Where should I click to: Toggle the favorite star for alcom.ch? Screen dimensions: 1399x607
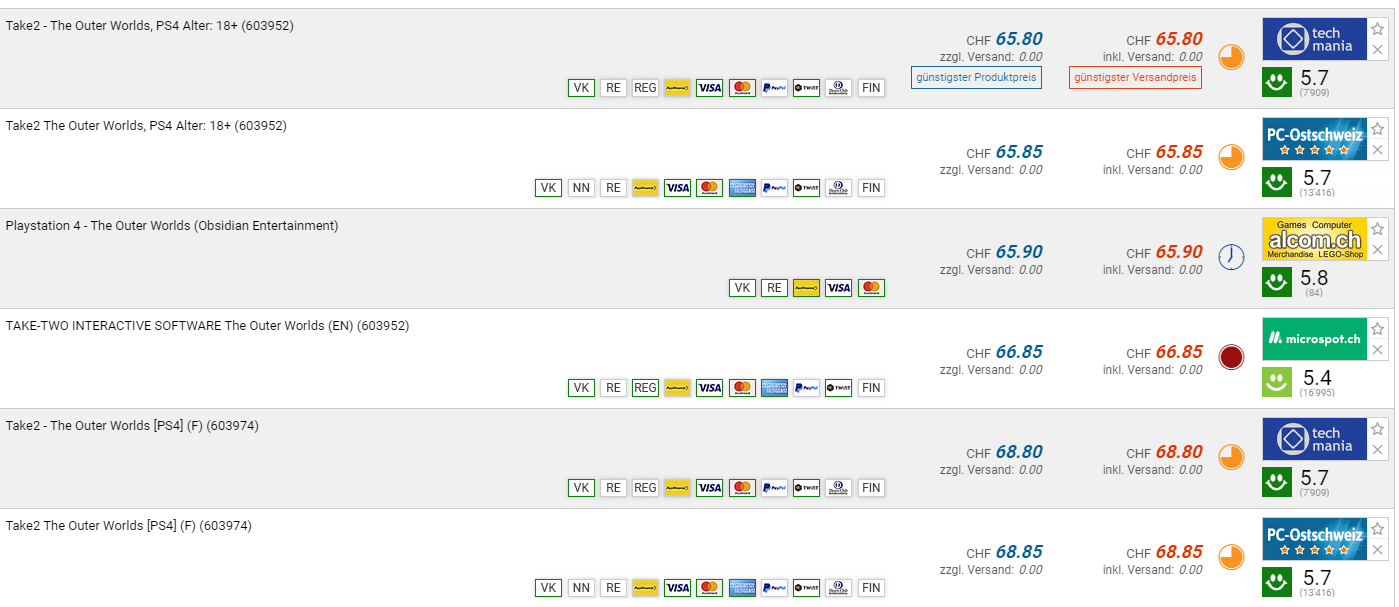[x=1377, y=229]
